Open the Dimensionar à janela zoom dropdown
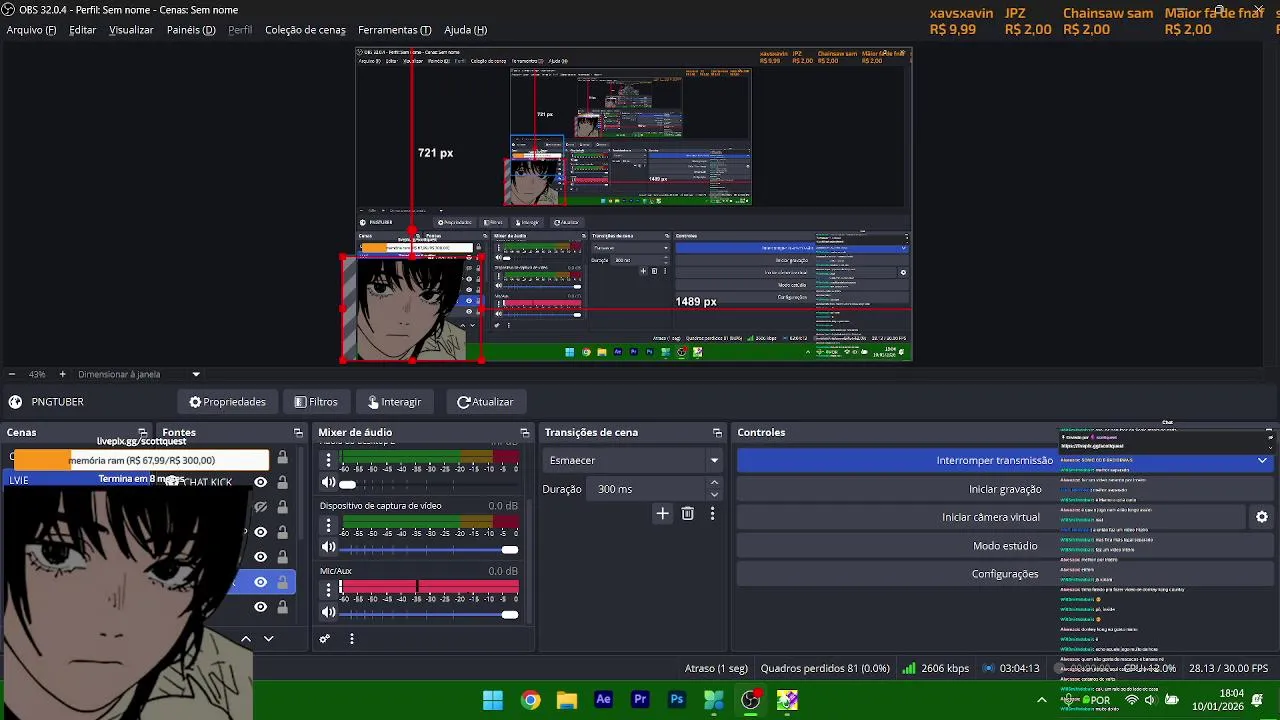The width and height of the screenshot is (1280, 720). 138,374
